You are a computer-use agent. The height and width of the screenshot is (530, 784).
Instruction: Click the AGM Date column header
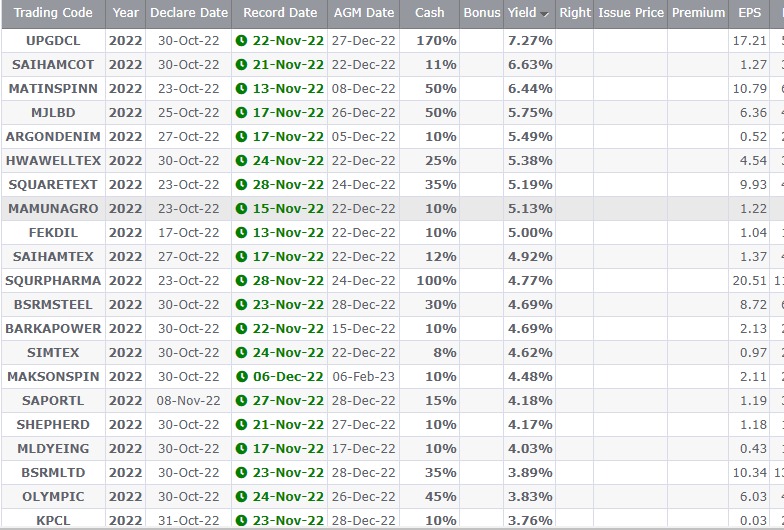[x=364, y=13]
